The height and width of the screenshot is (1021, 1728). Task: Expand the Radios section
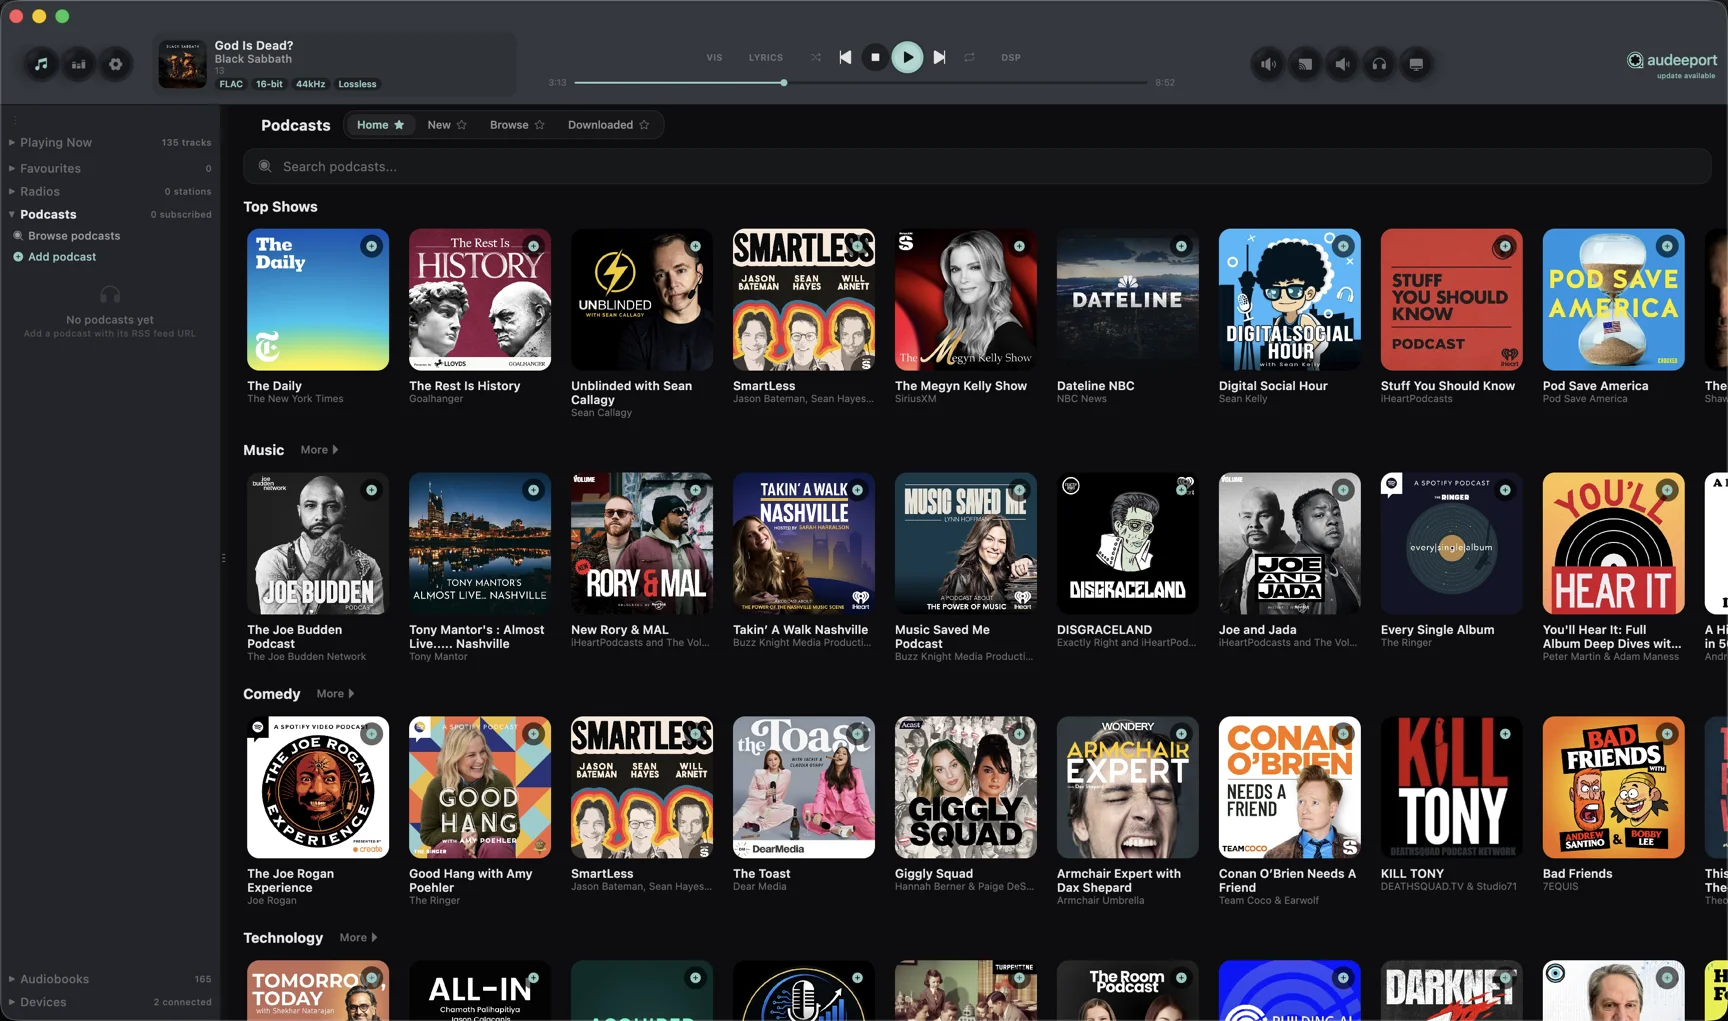[x=12, y=191]
